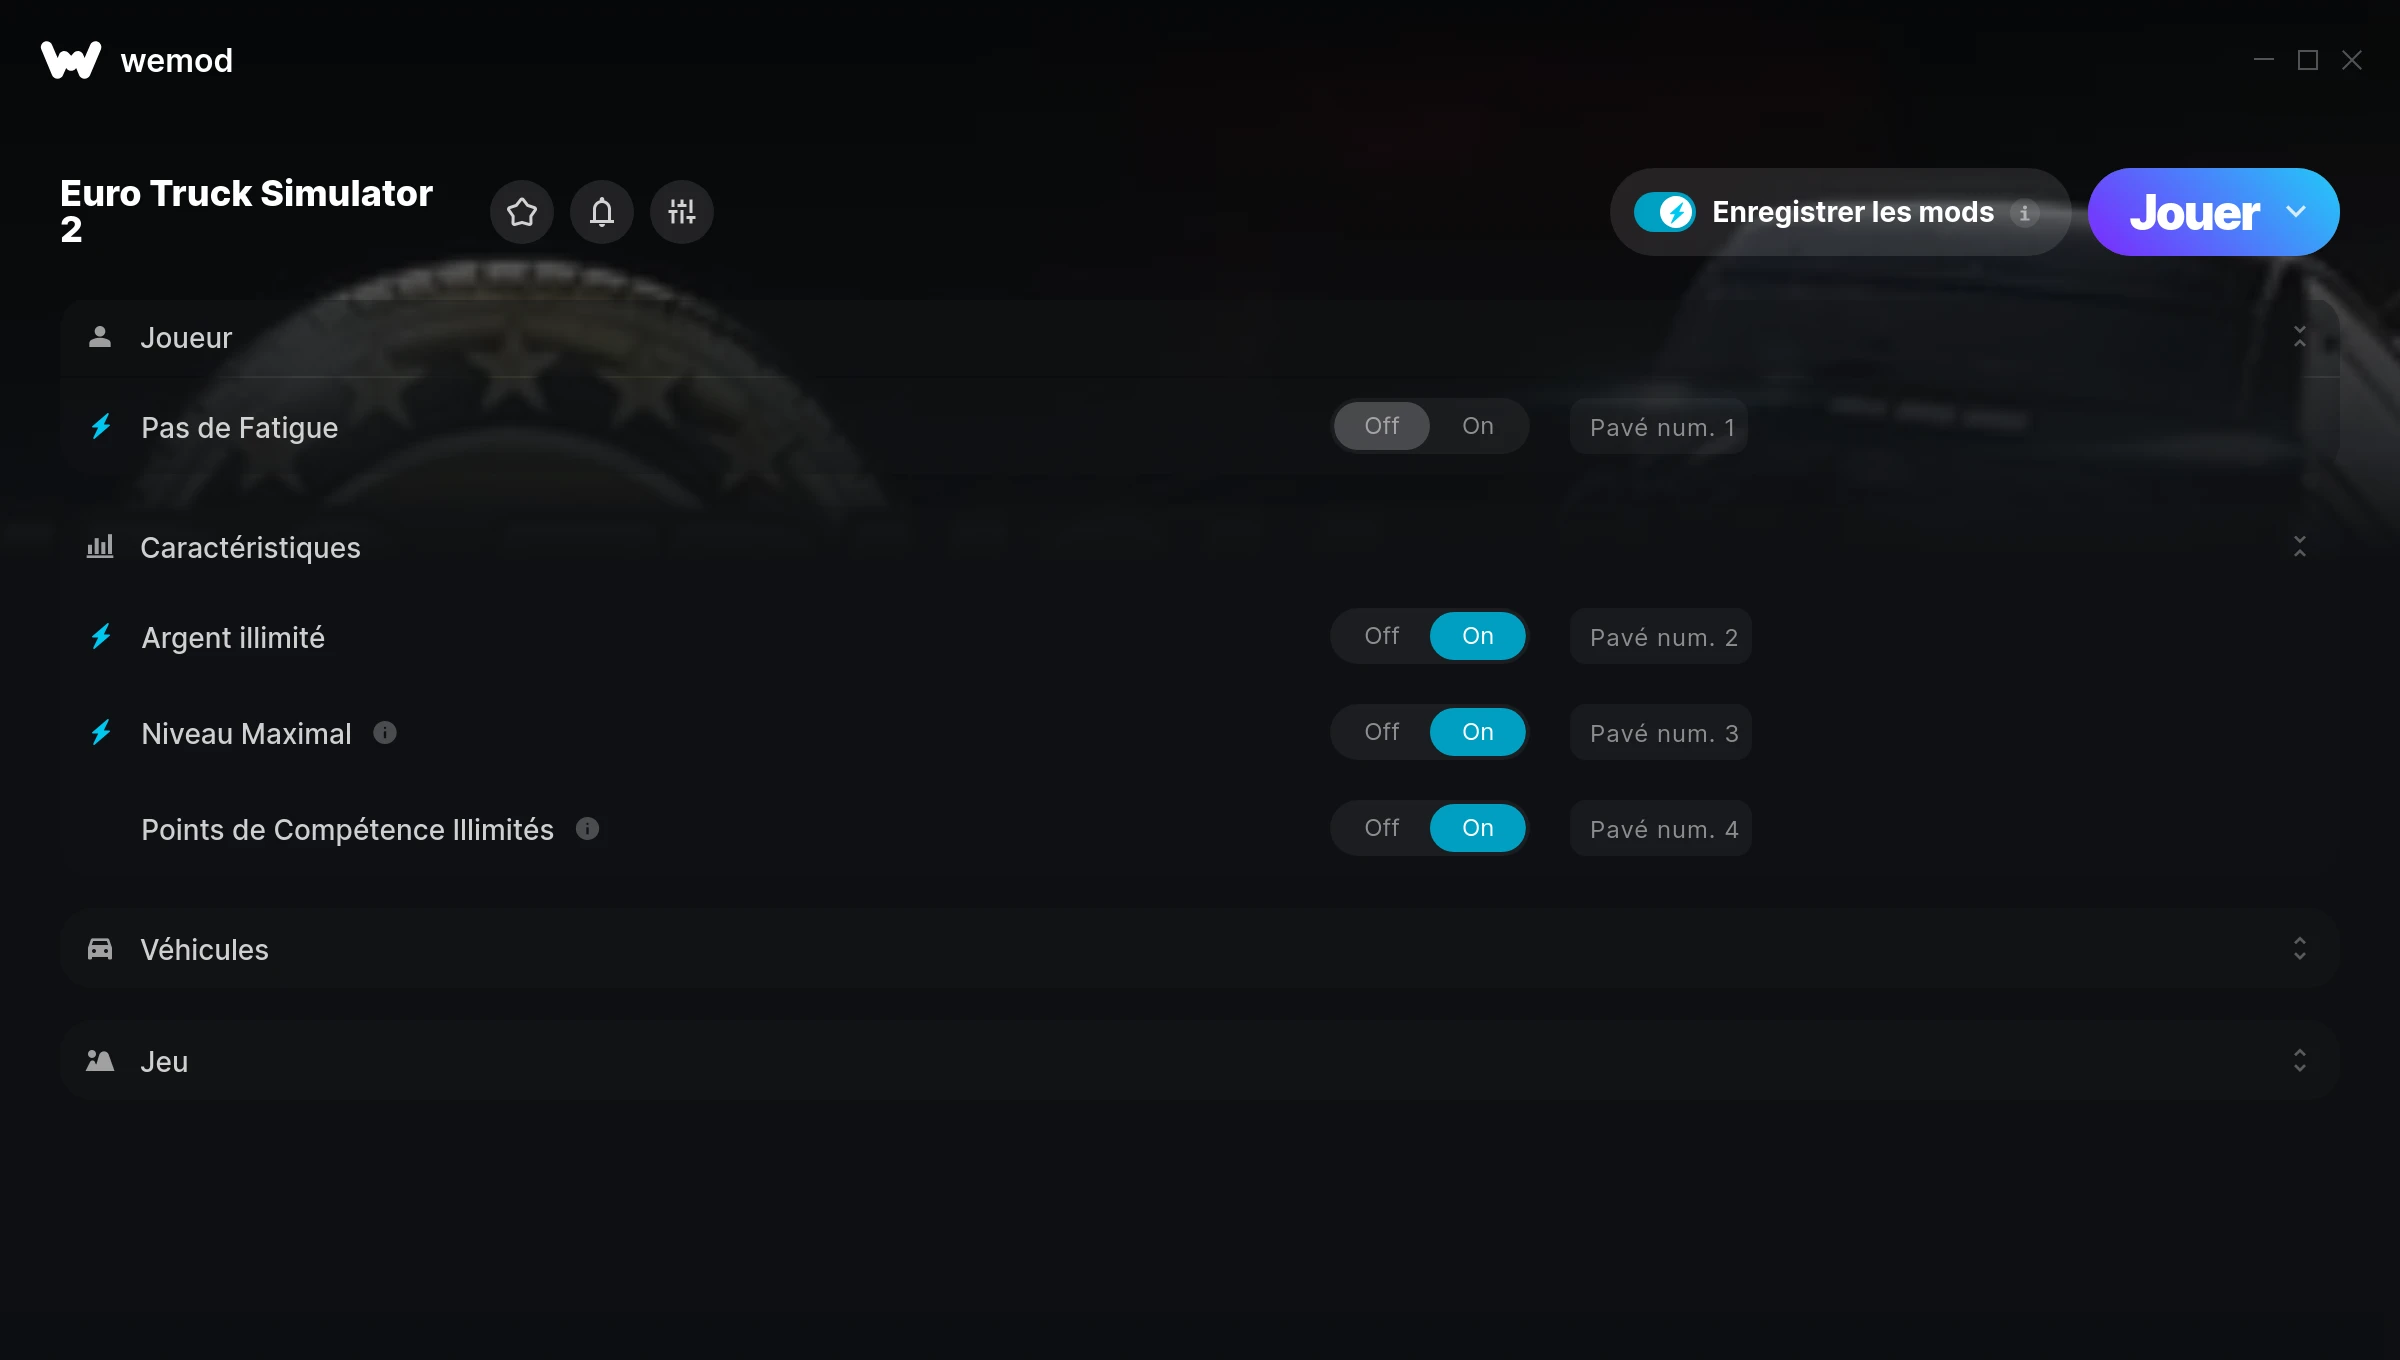Turn Off Points de Compétence Illimités
Viewport: 2400px width, 1360px height.
(1382, 828)
